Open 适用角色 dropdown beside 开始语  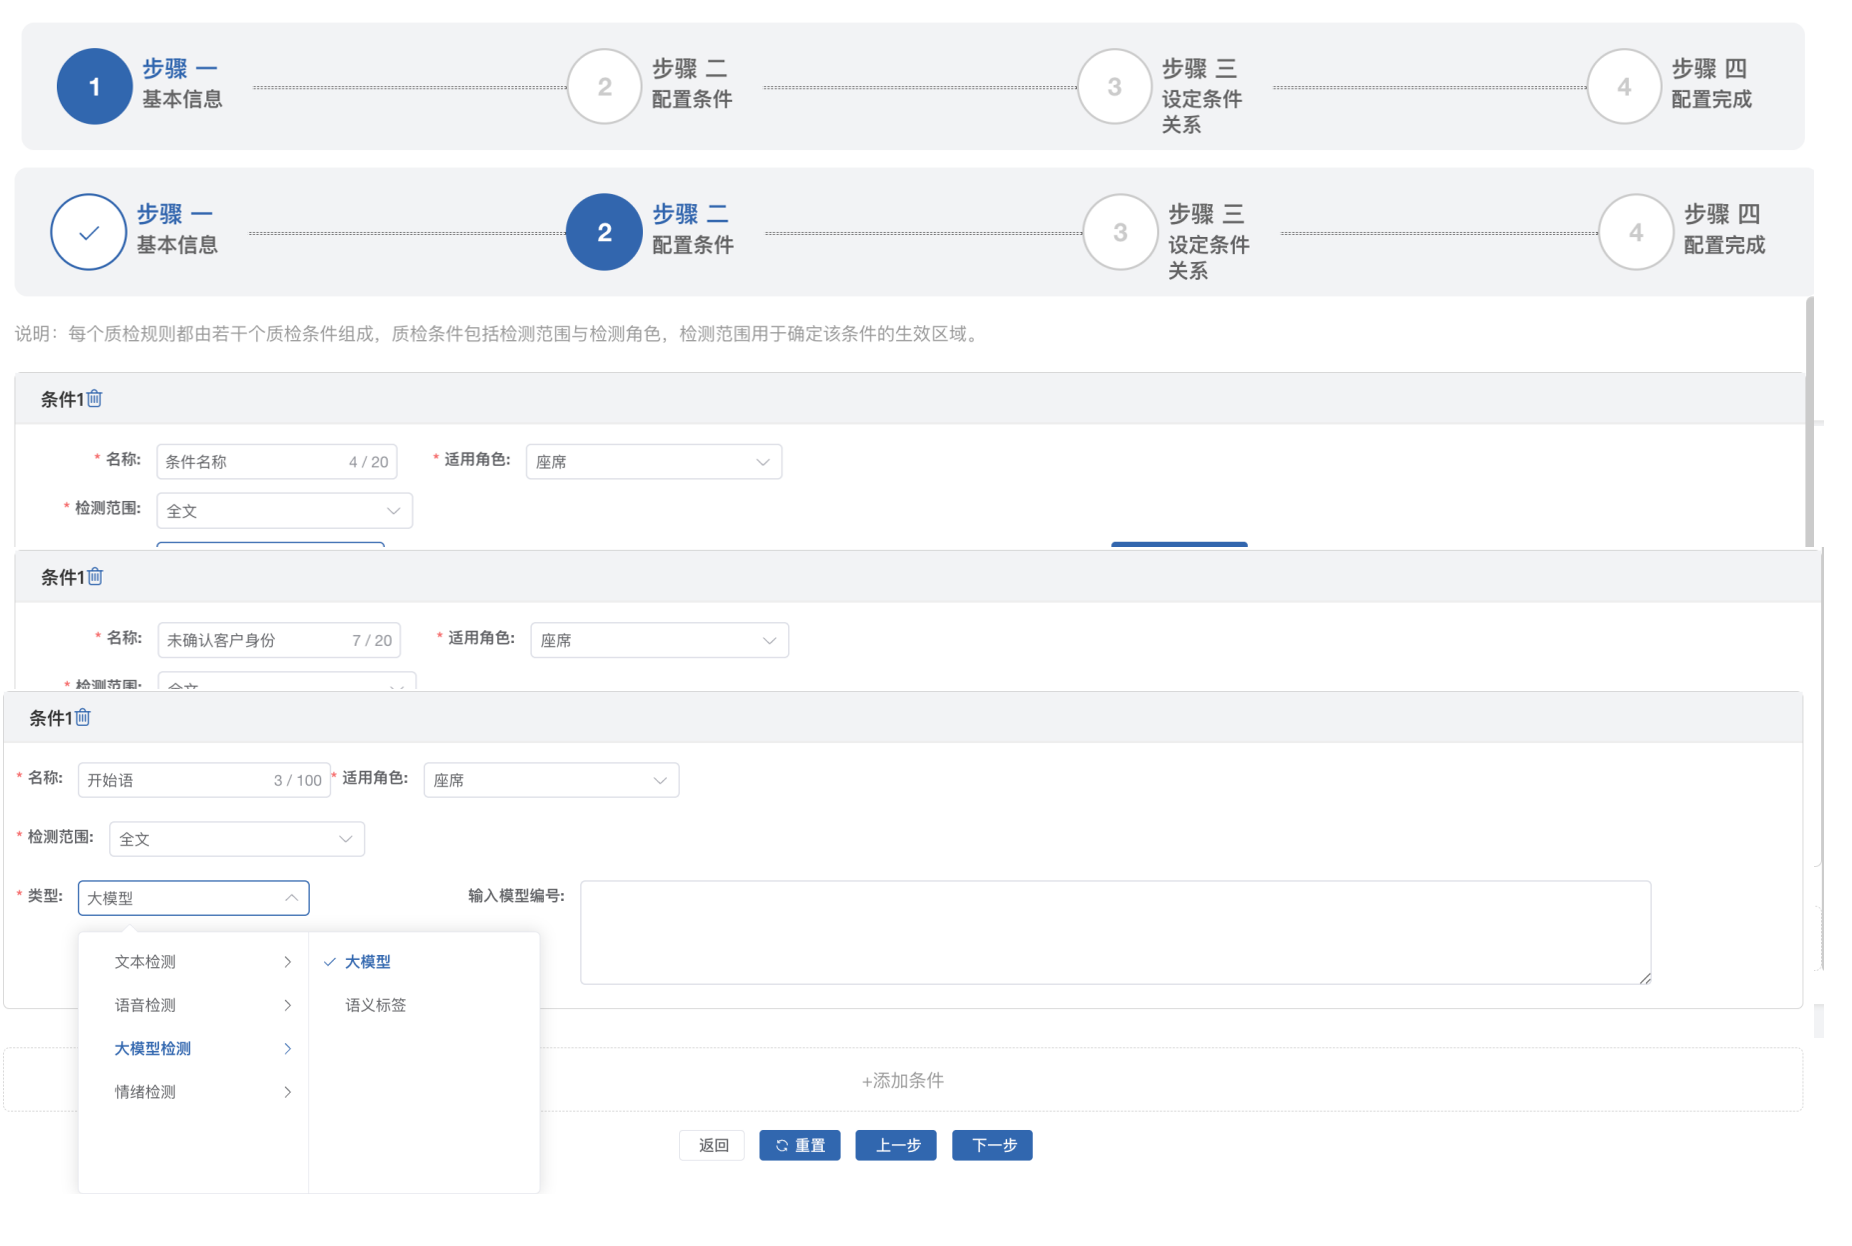point(551,780)
